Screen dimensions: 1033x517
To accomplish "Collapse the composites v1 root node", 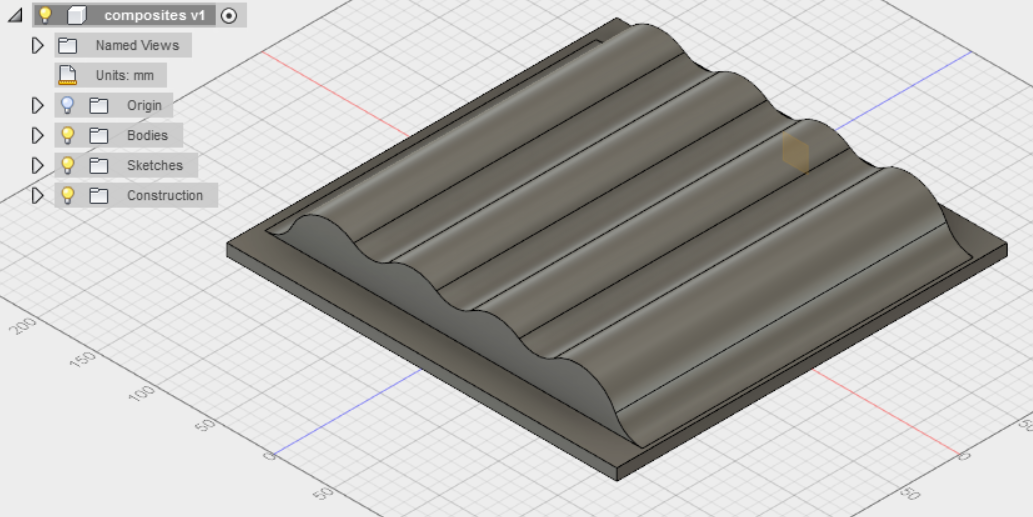I will 15,15.
